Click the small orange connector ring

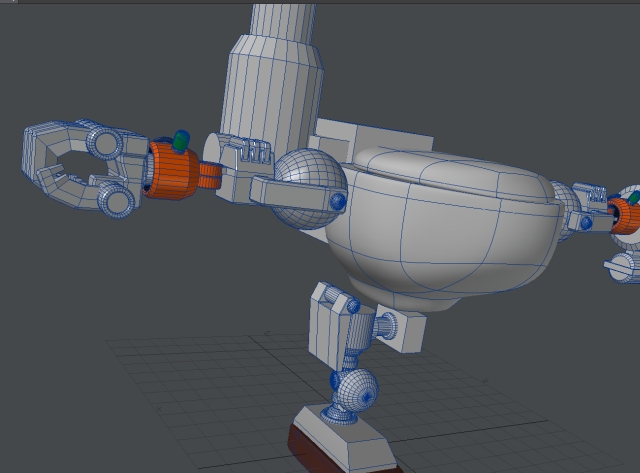[208, 174]
